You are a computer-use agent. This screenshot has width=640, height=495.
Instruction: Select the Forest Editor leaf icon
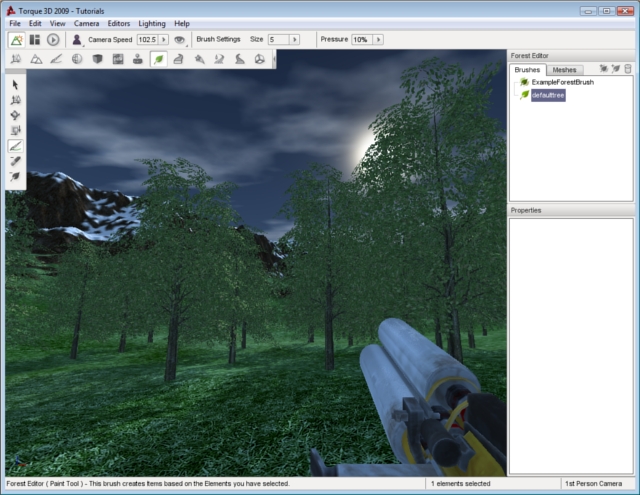point(158,59)
